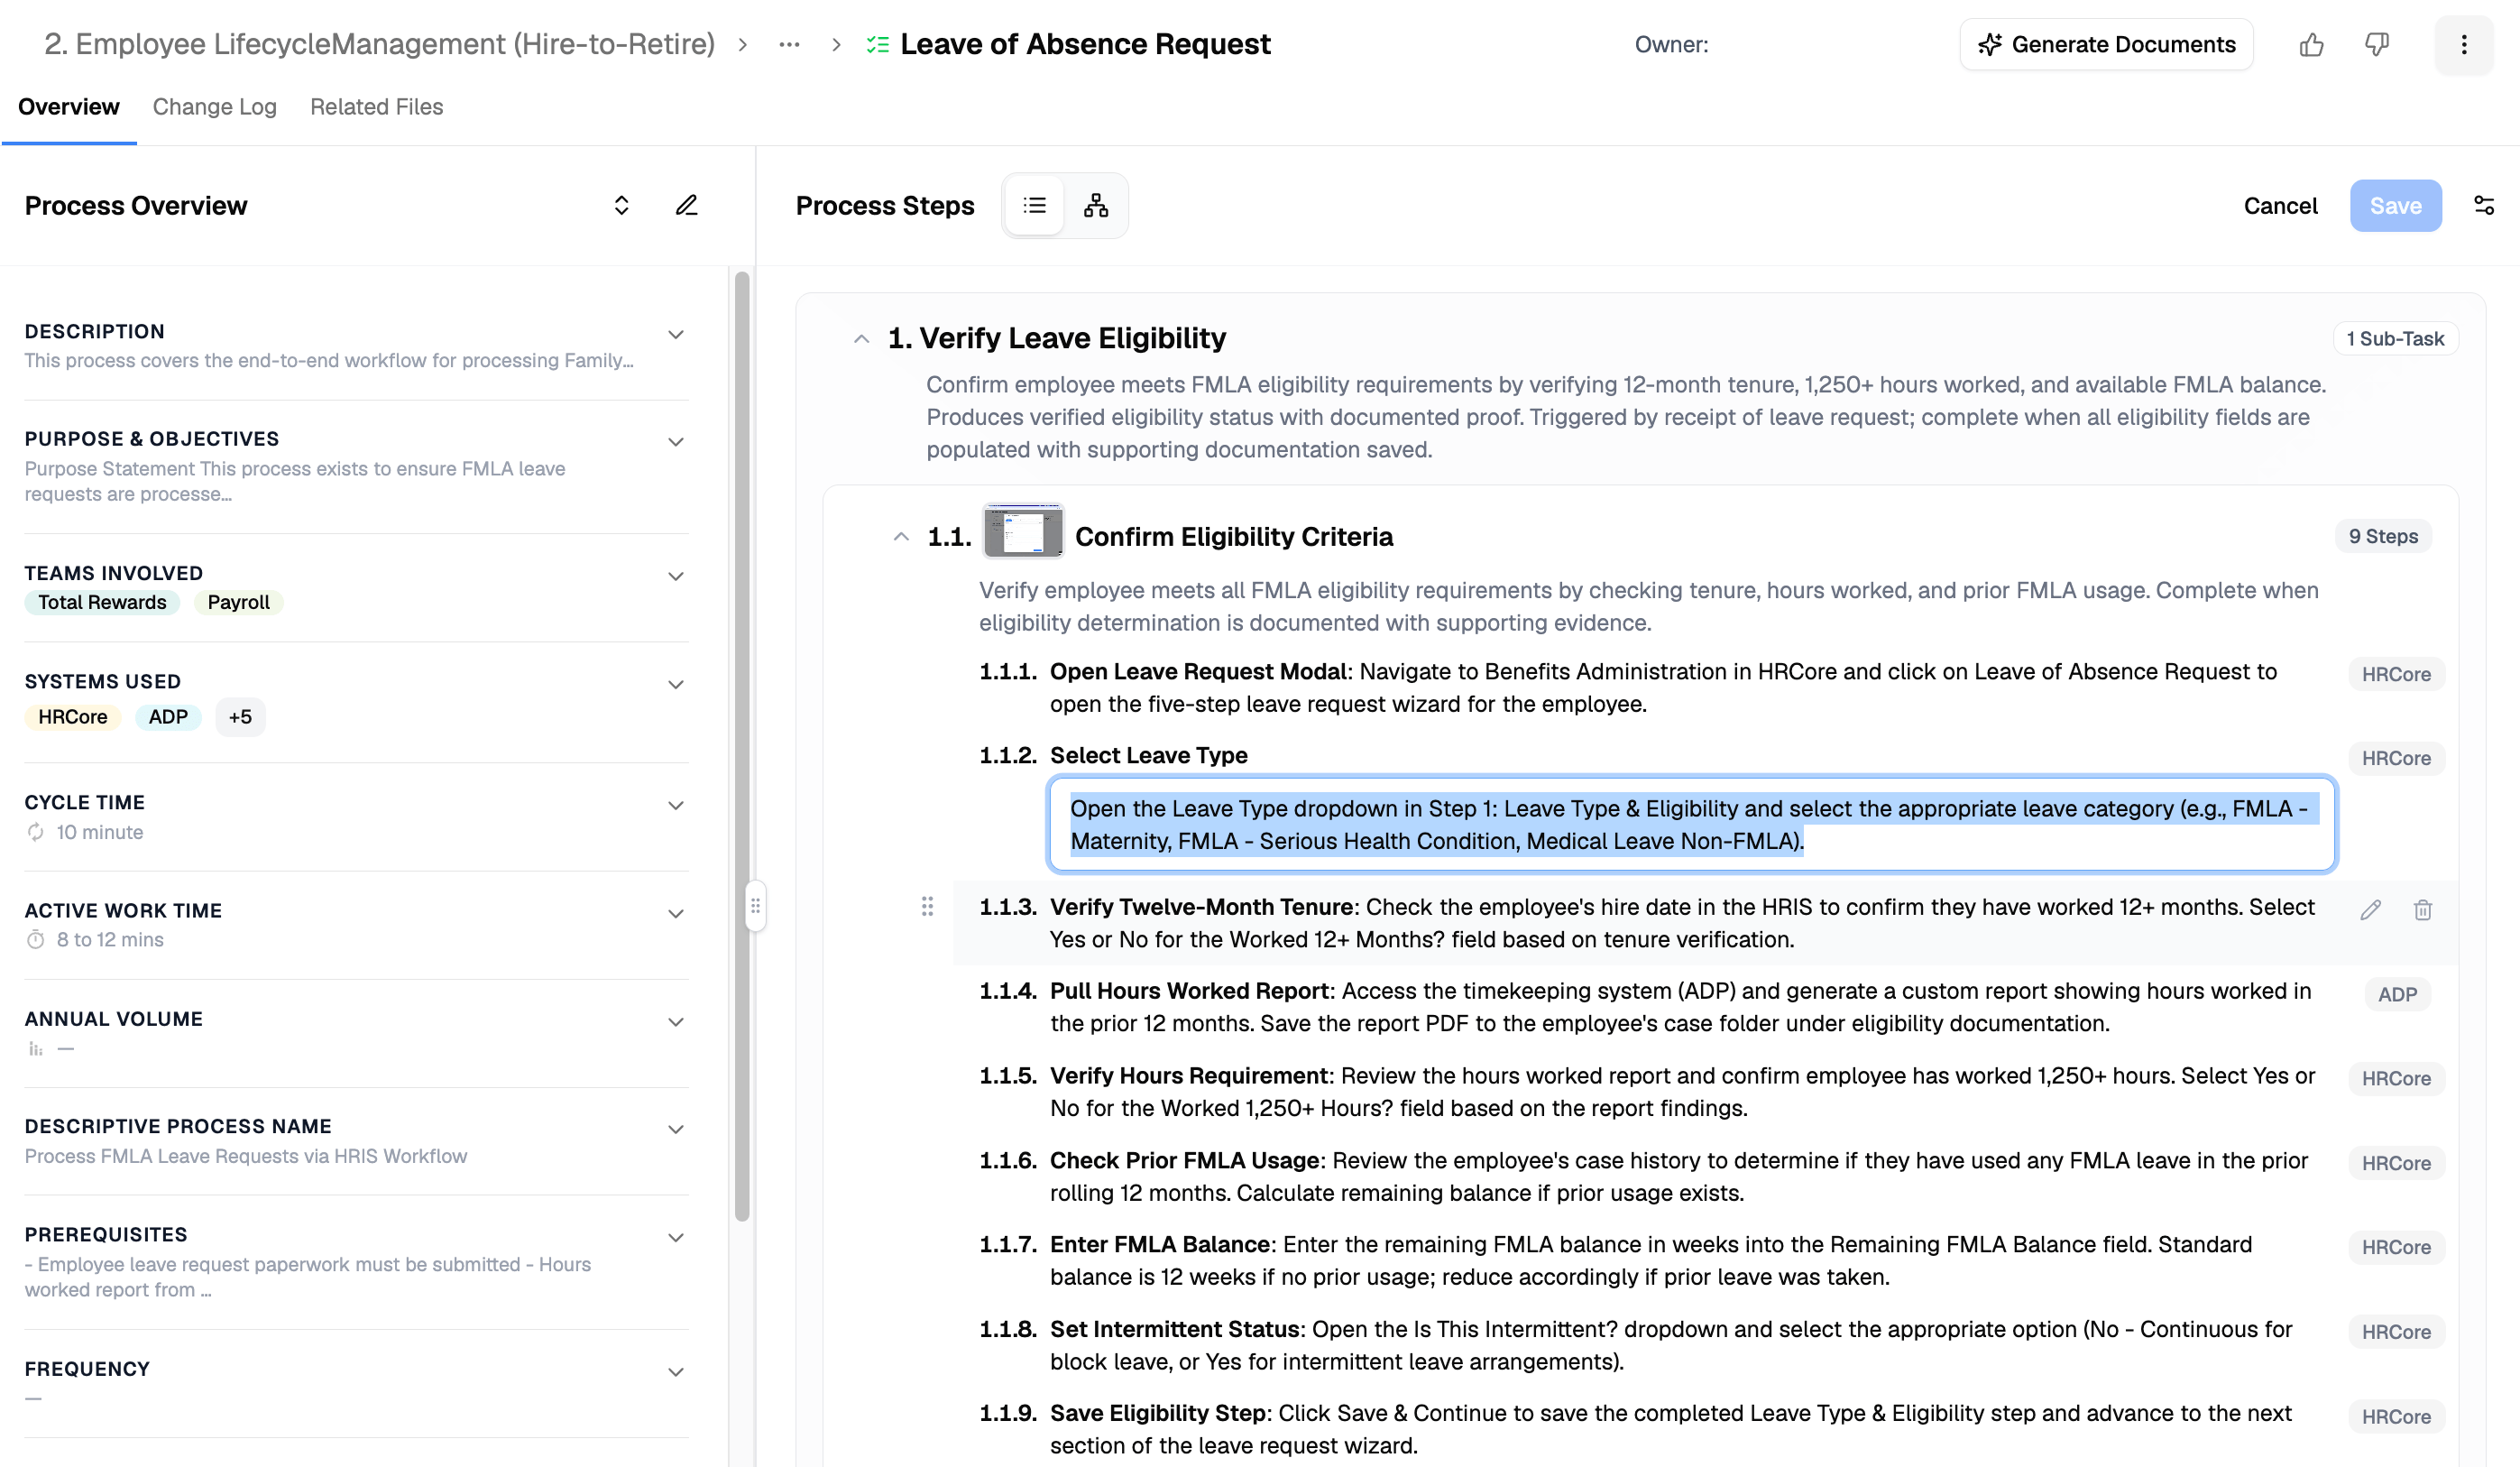This screenshot has height=1467, width=2520.
Task: Expand the Frequency section
Action: (676, 1372)
